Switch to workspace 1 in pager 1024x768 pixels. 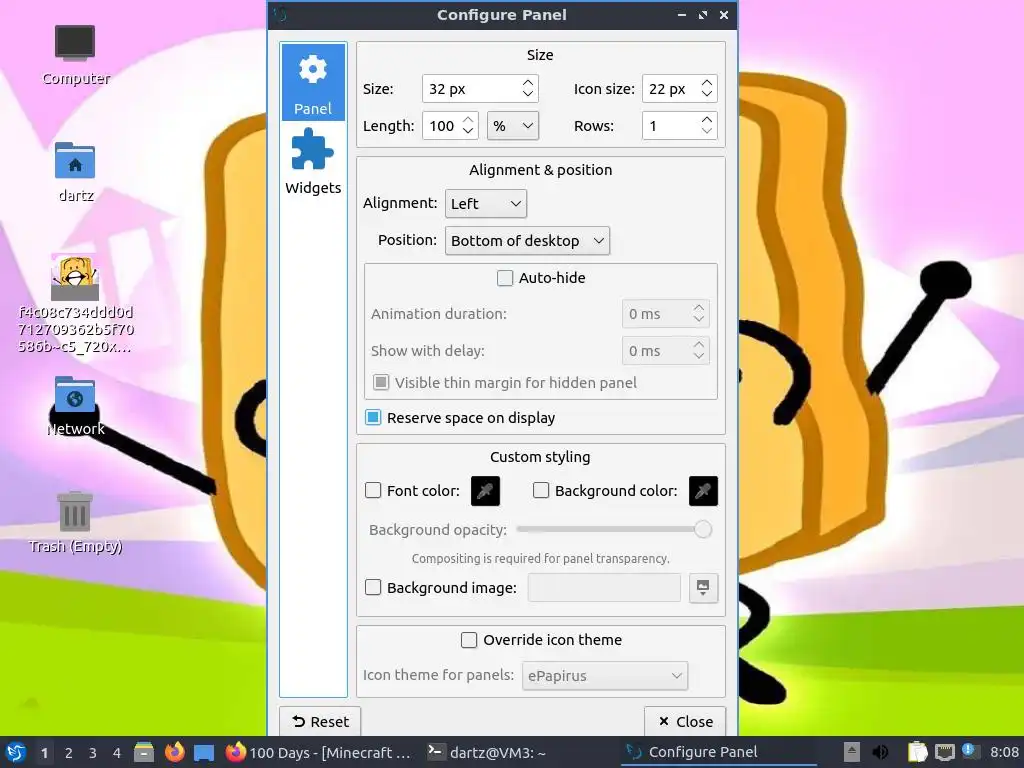pos(44,753)
